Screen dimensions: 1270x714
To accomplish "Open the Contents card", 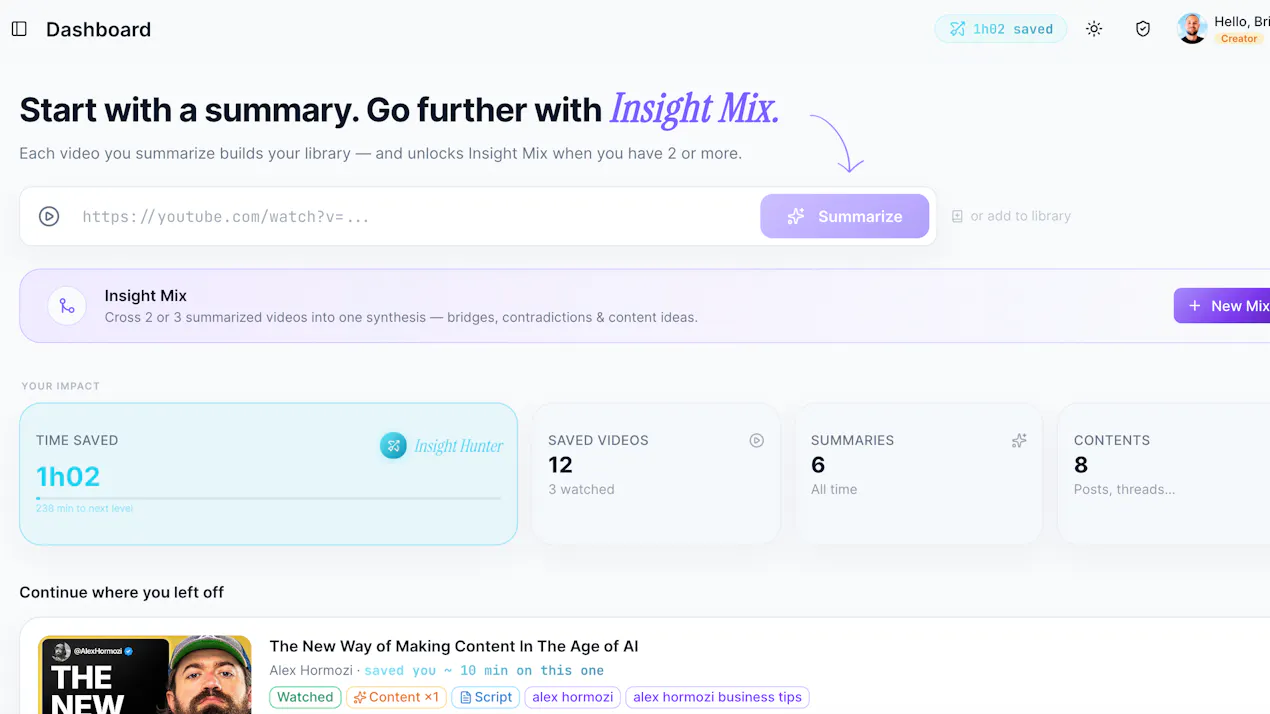I will click(1164, 474).
